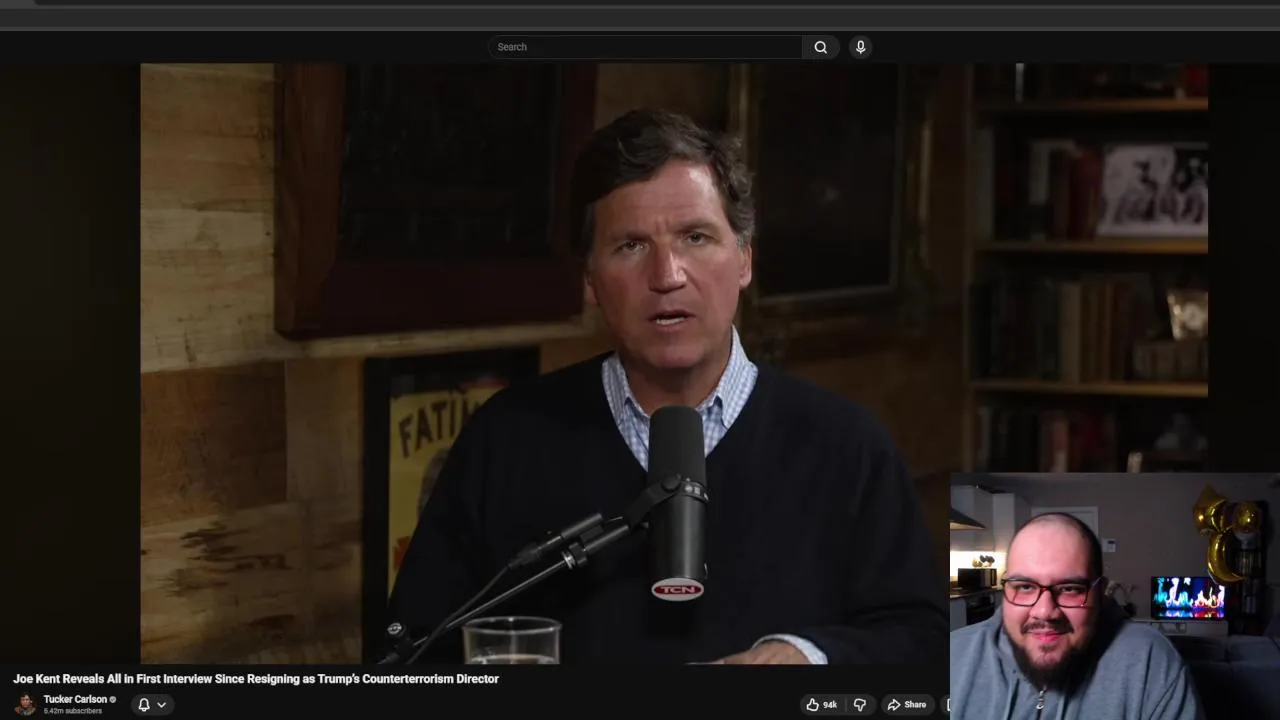This screenshot has width=1280, height=720.
Task: Click the Joe Kent interview video title
Action: click(x=256, y=679)
